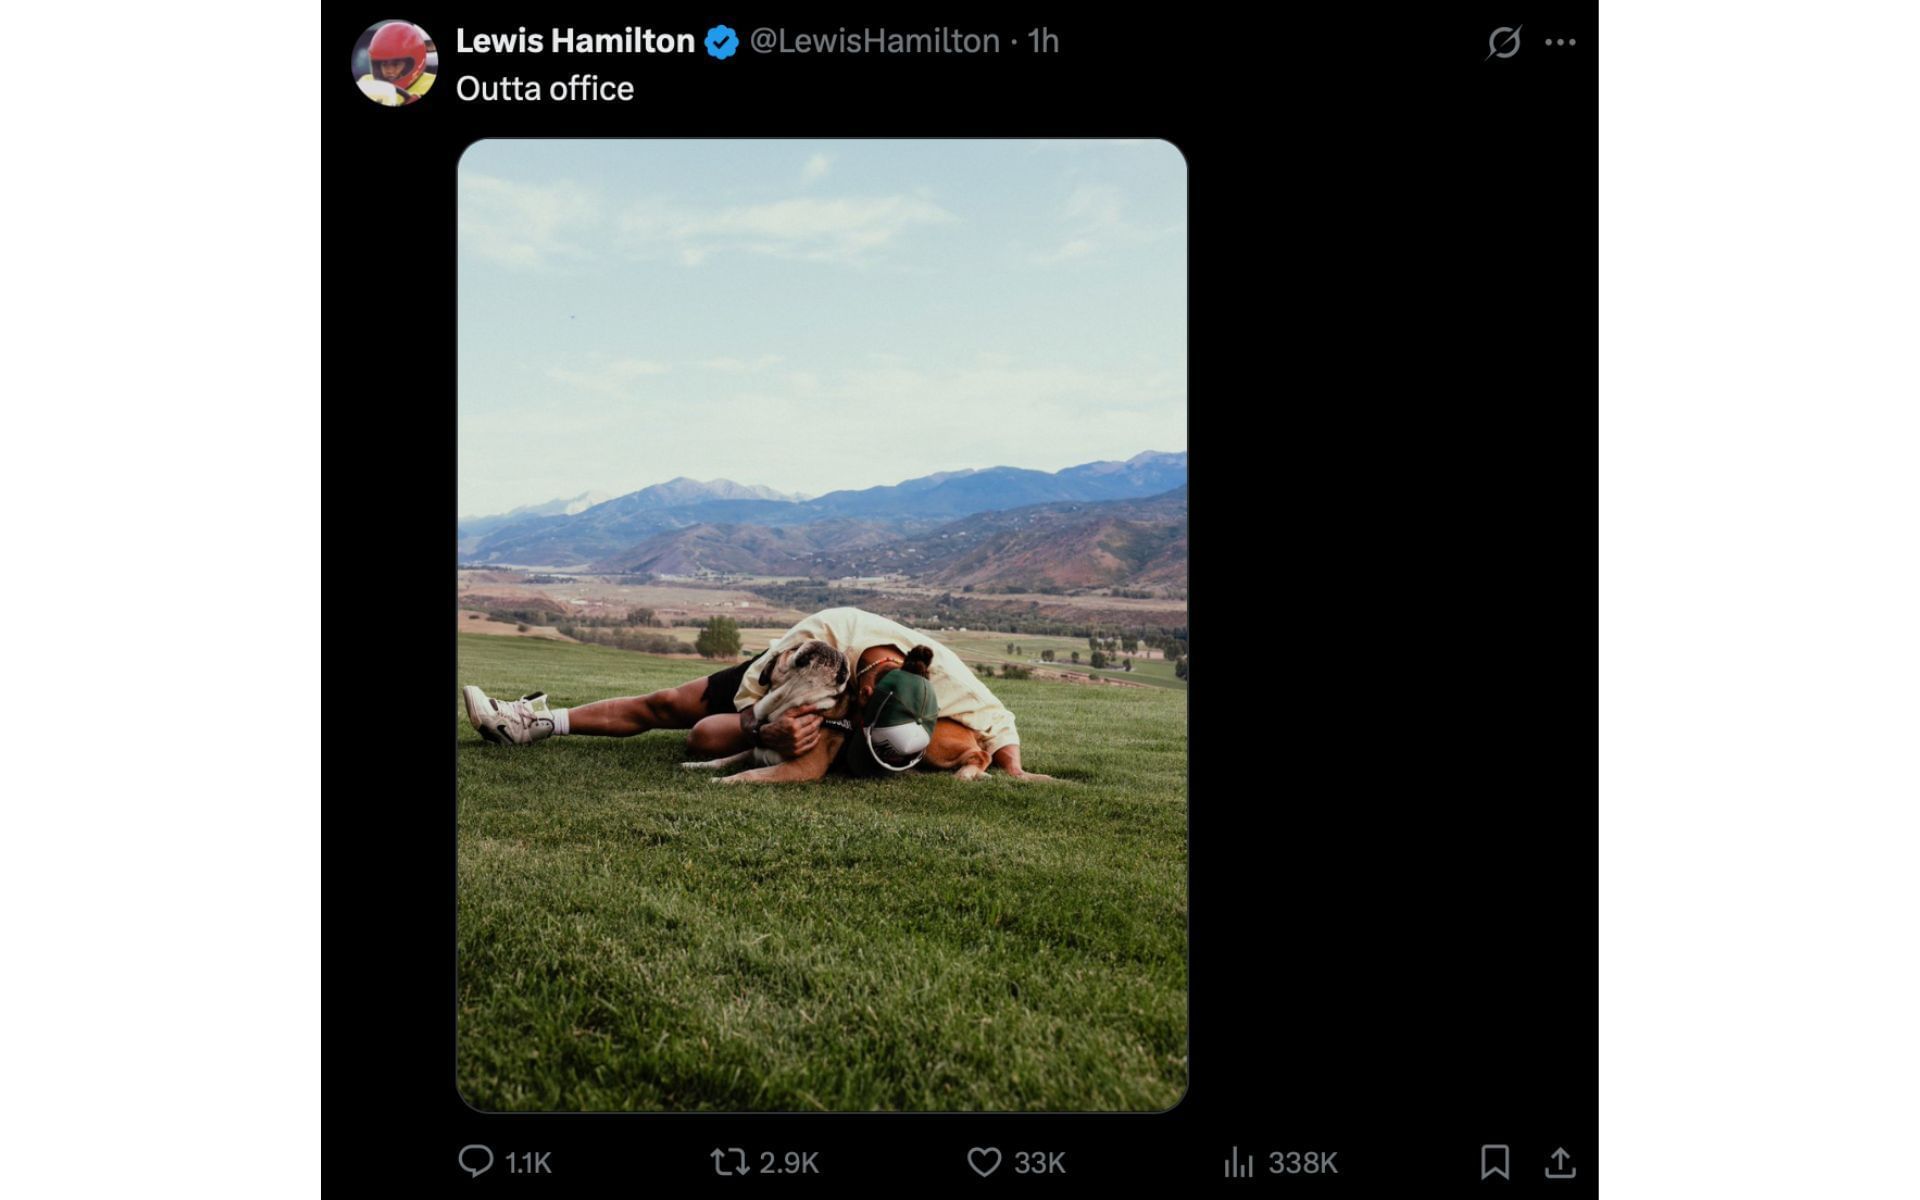Click the share upload icon

(1560, 1162)
